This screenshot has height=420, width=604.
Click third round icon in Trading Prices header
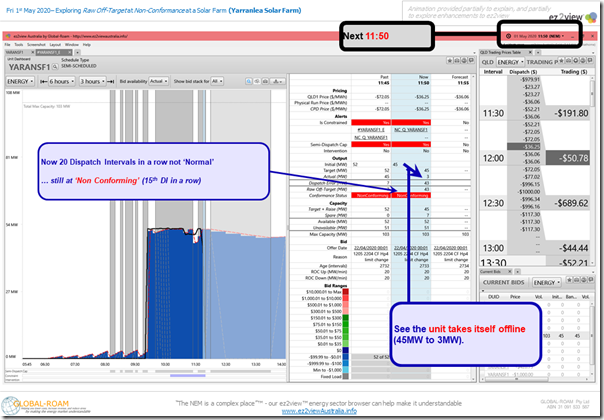click(576, 61)
